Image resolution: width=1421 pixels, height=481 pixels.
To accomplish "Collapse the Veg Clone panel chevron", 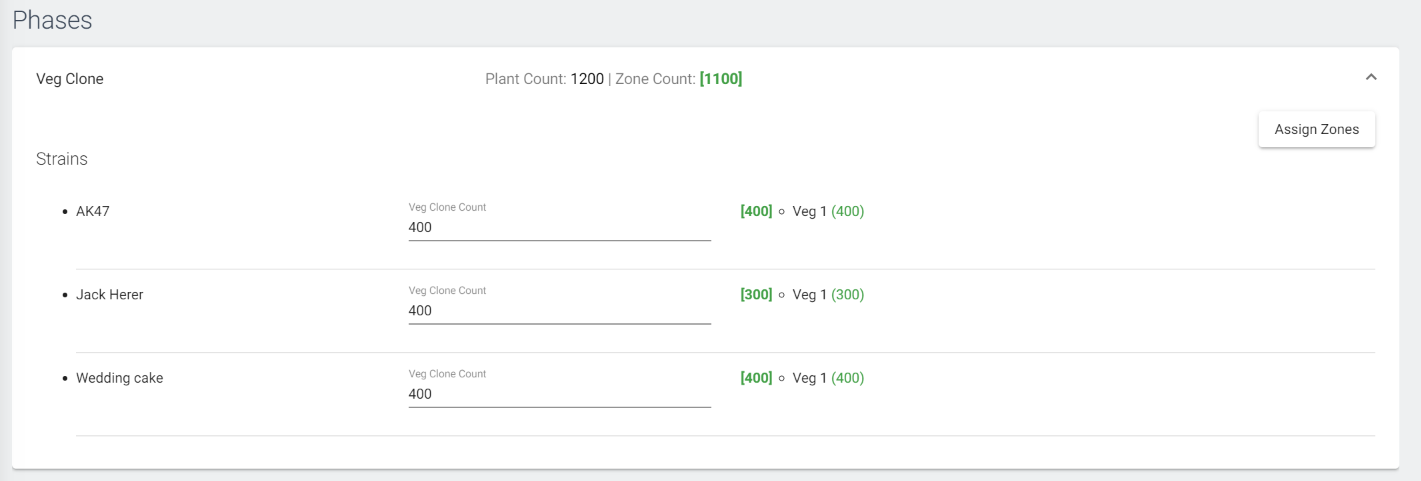I will (1371, 78).
